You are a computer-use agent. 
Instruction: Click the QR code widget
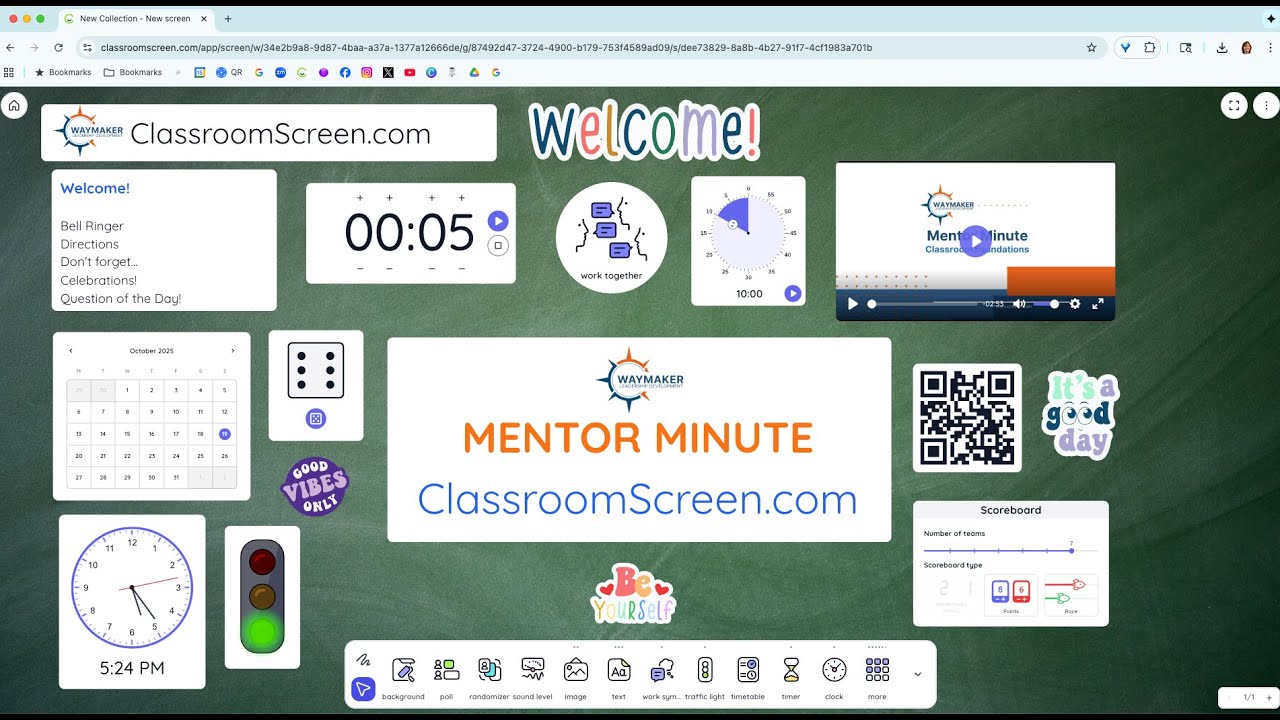click(x=967, y=418)
